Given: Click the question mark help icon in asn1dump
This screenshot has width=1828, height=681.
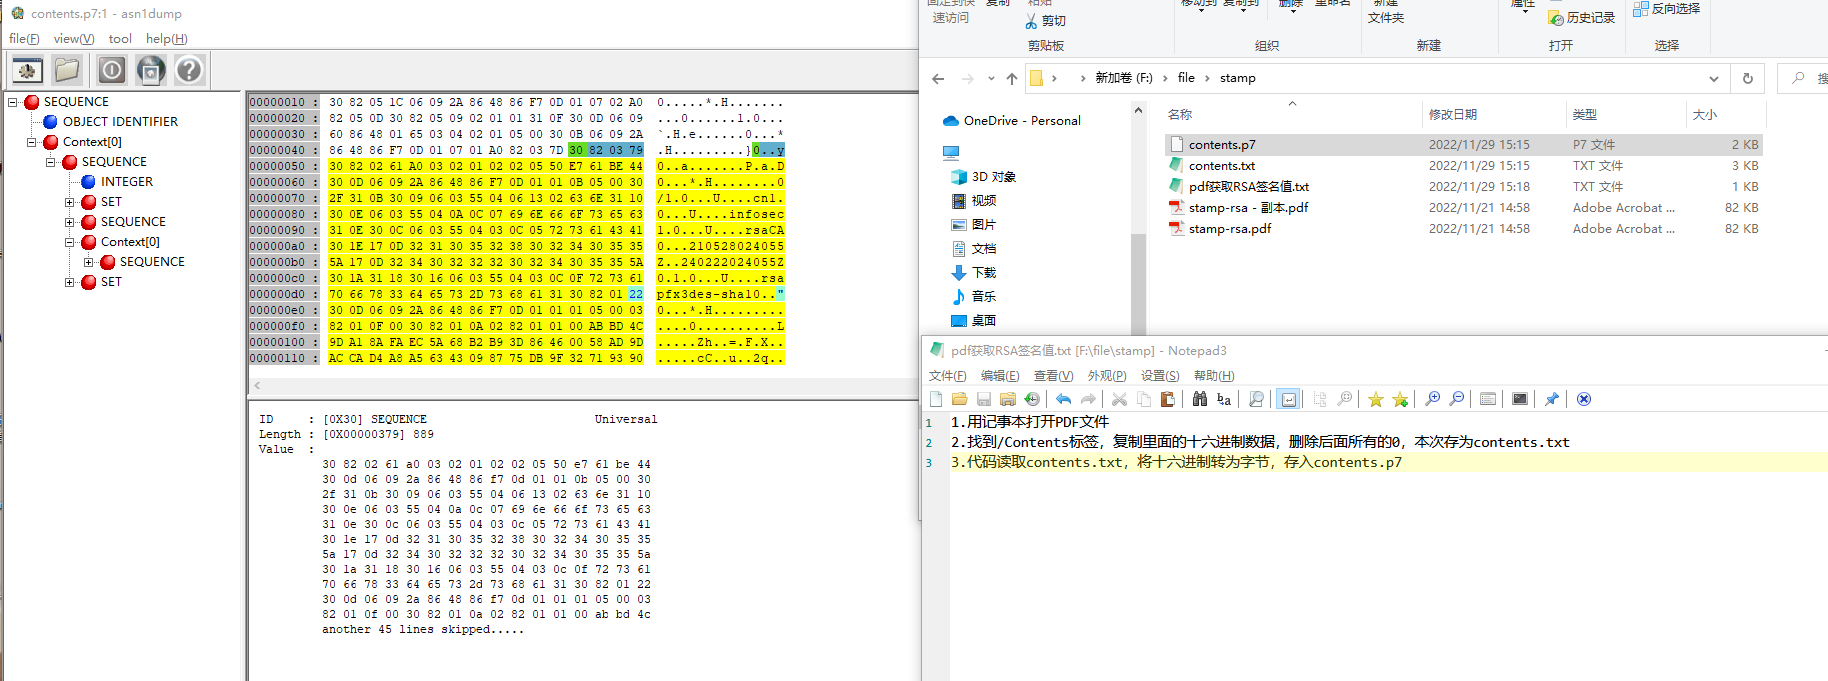Looking at the screenshot, I should pyautogui.click(x=189, y=70).
